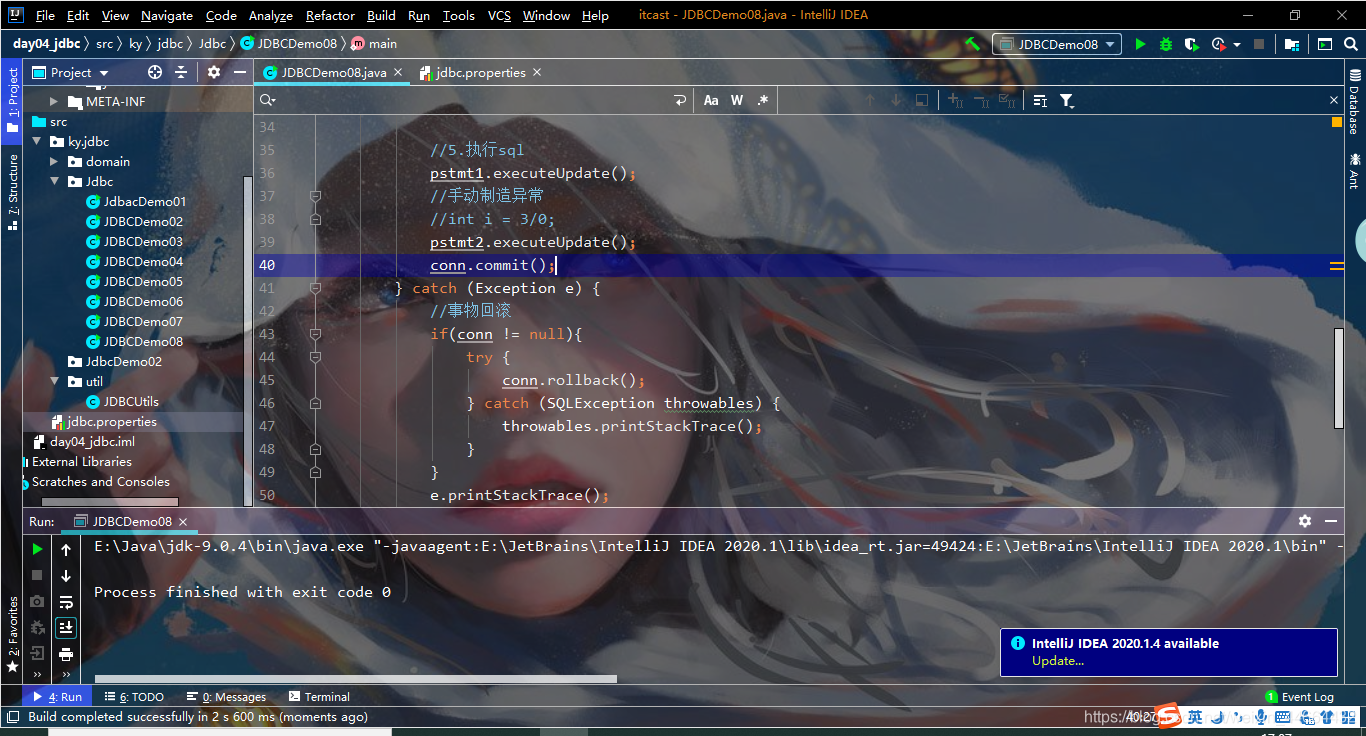
Task: Open the Structure side panel
Action: [x=12, y=192]
